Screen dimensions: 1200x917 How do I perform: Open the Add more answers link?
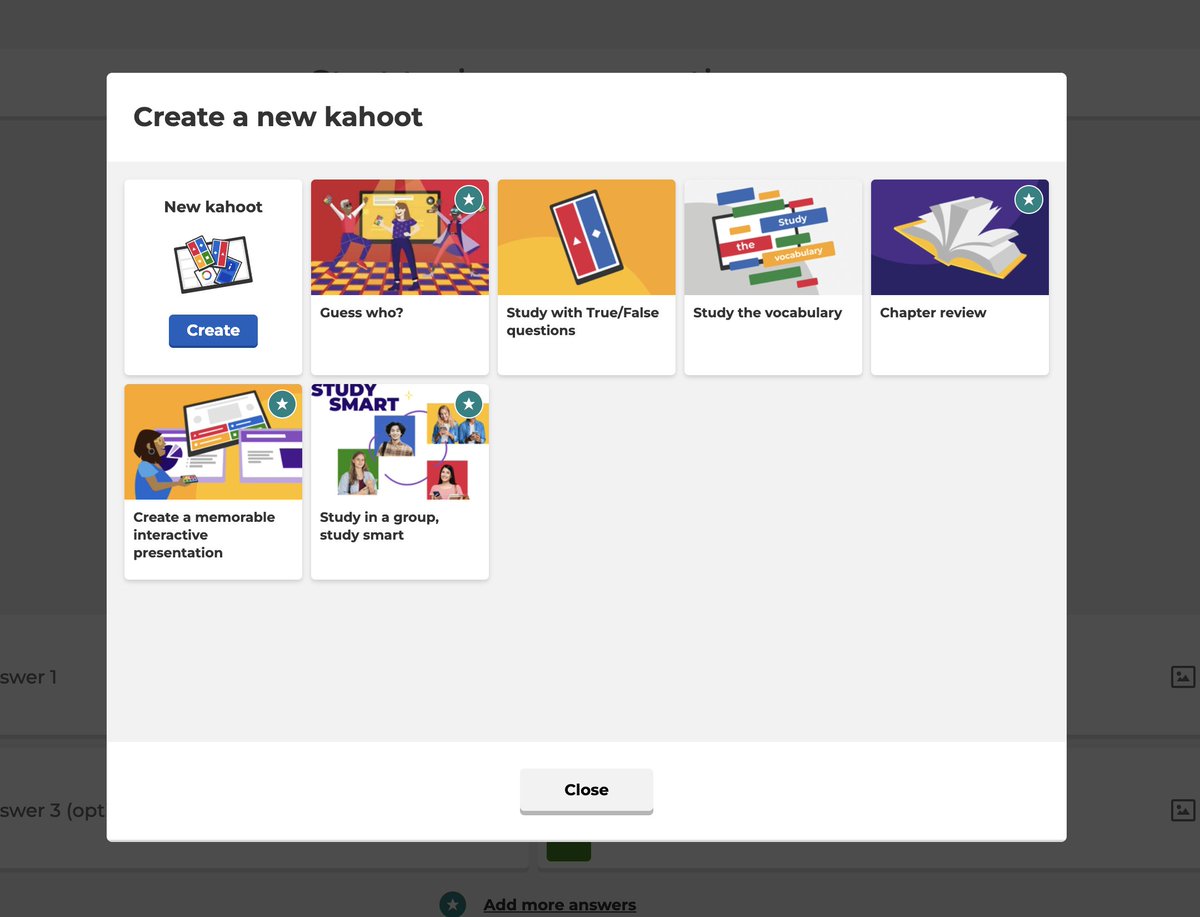click(x=559, y=904)
